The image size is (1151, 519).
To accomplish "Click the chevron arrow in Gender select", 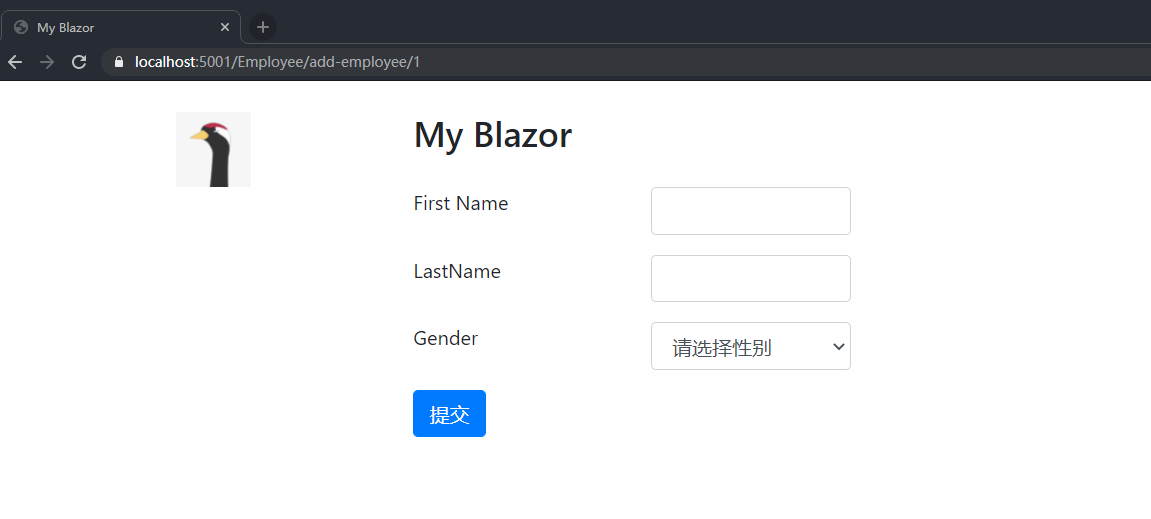I will [838, 346].
